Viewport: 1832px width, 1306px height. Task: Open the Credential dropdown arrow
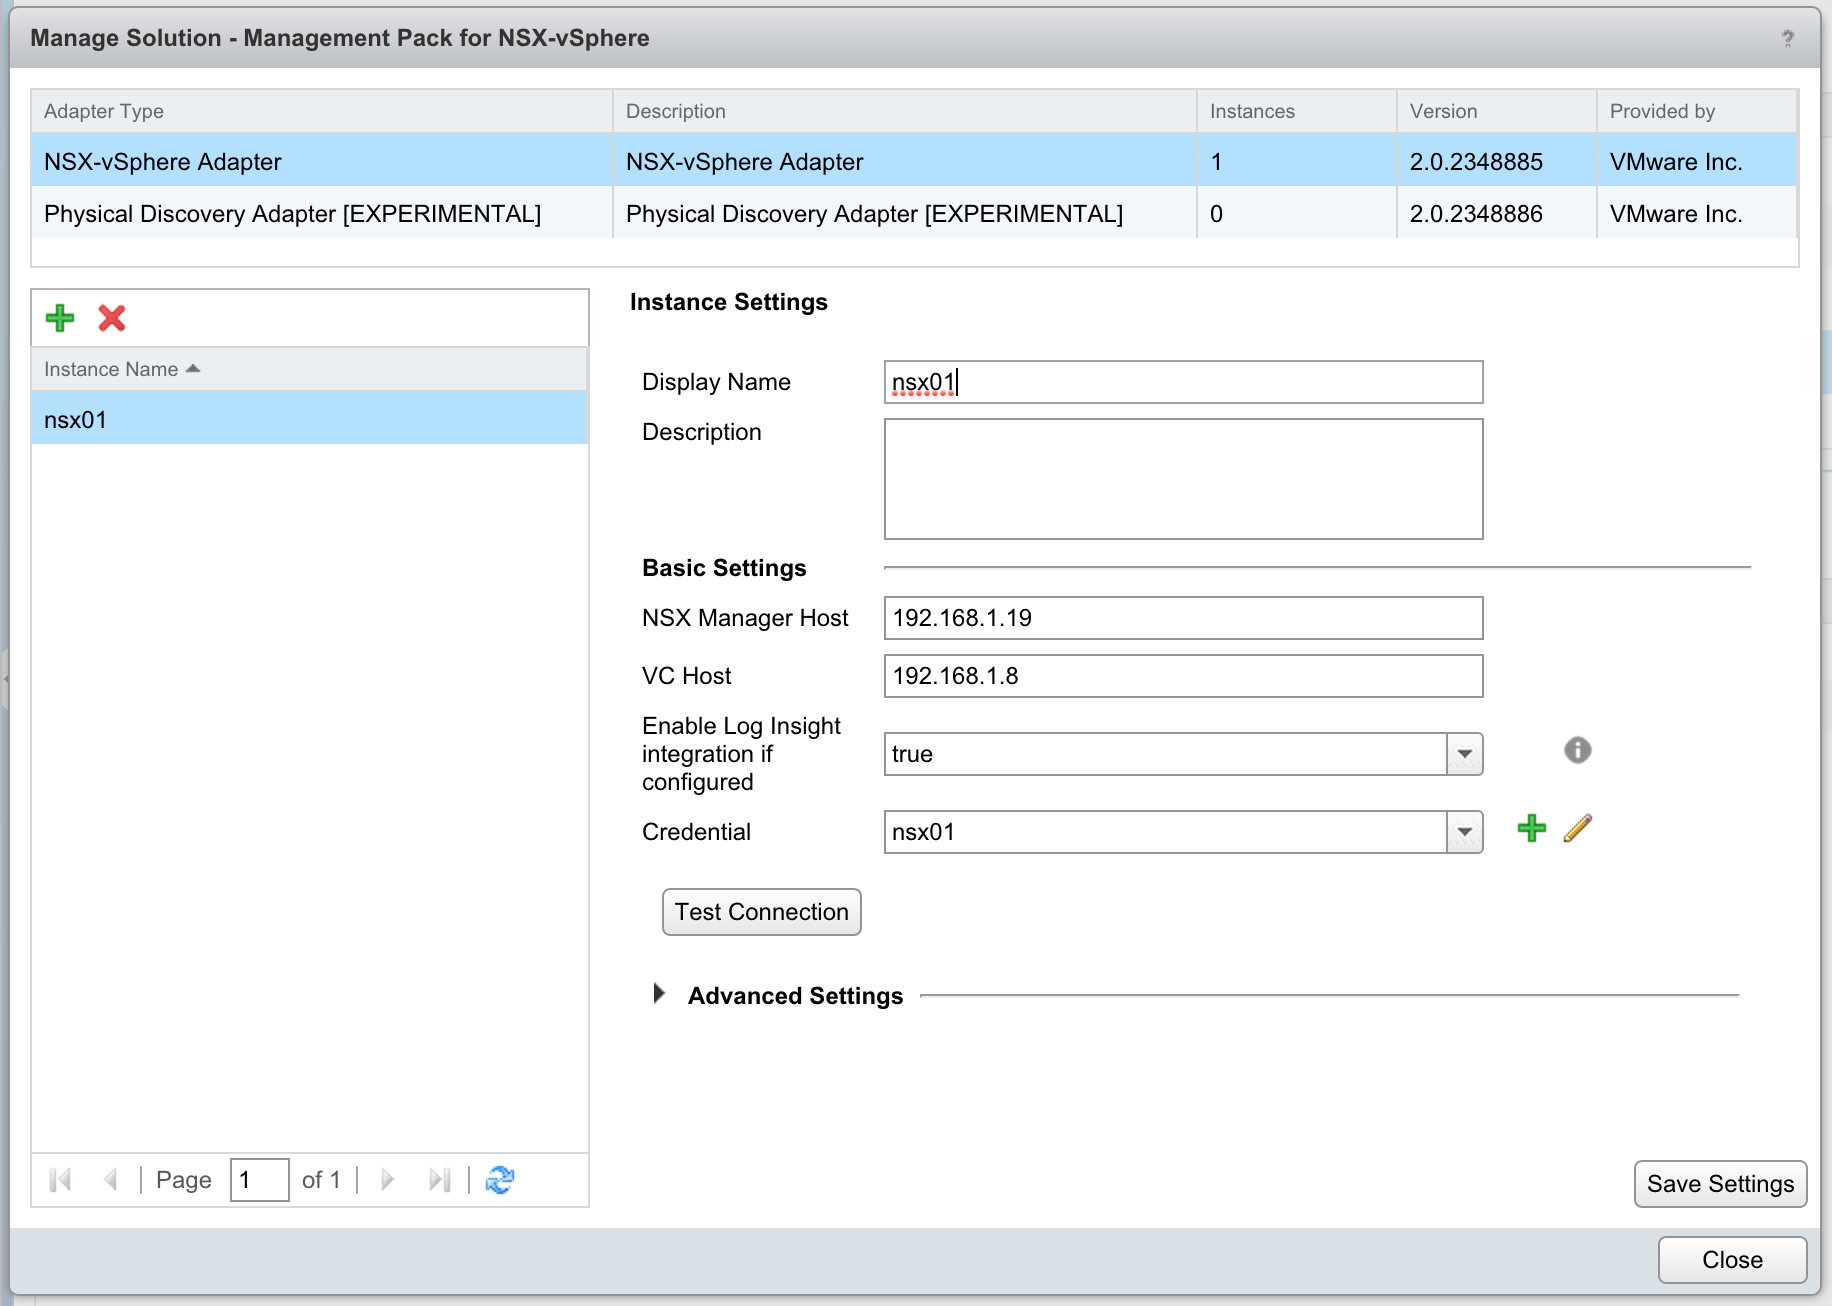1464,832
